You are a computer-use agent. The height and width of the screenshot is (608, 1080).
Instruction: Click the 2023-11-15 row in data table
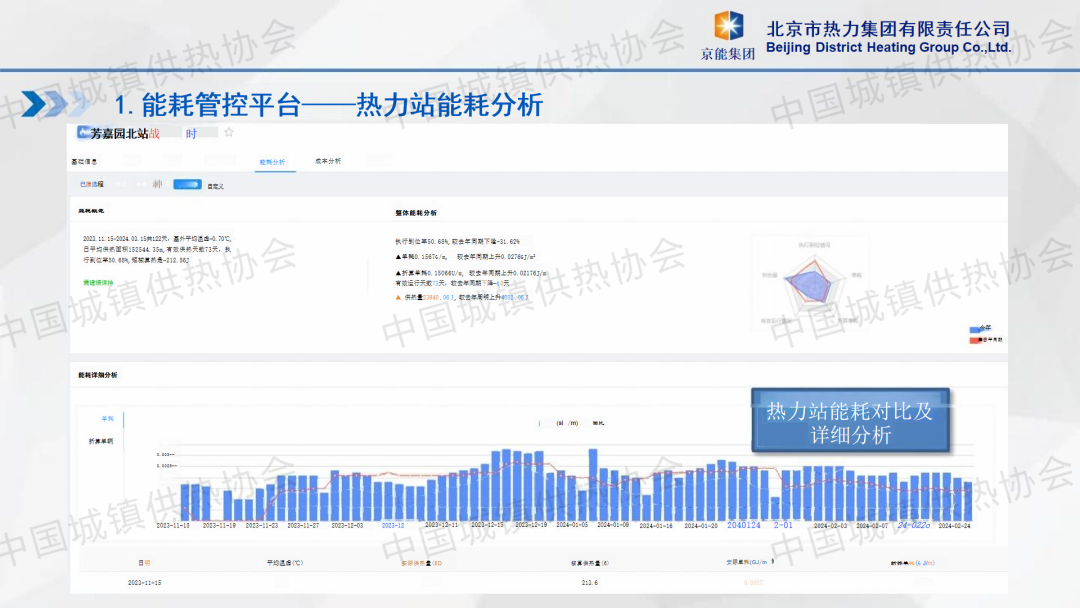144,581
